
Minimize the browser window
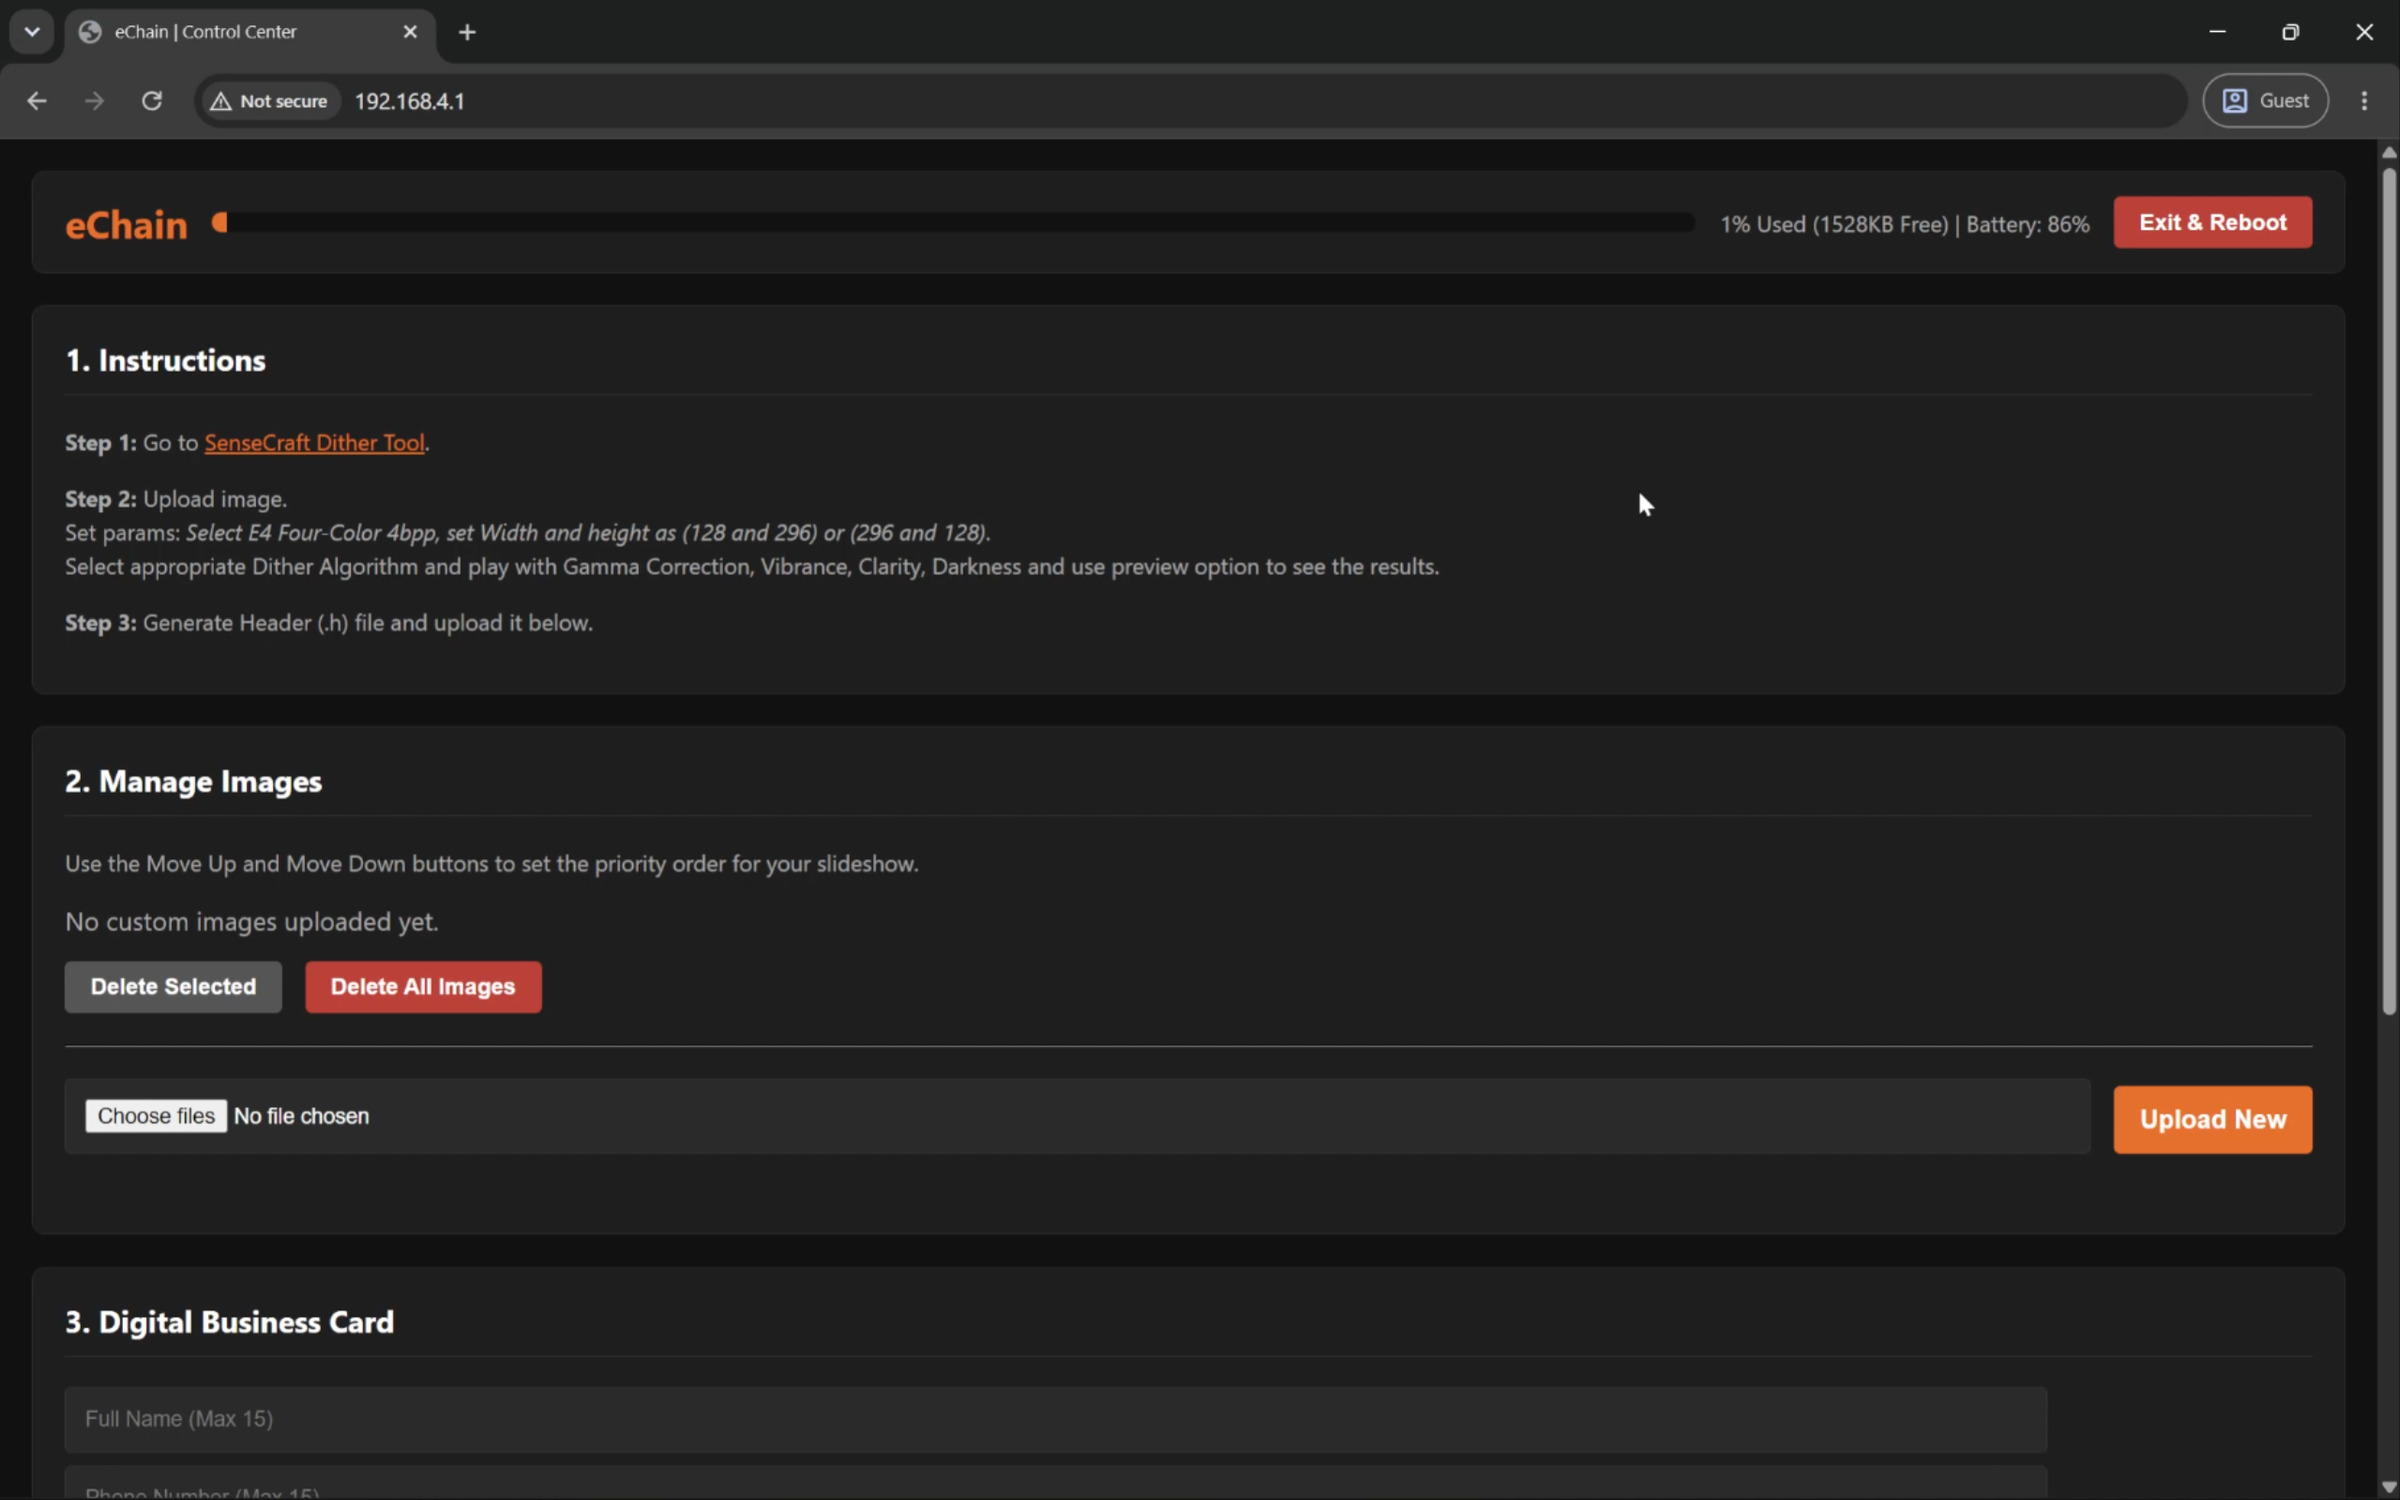coord(2217,32)
